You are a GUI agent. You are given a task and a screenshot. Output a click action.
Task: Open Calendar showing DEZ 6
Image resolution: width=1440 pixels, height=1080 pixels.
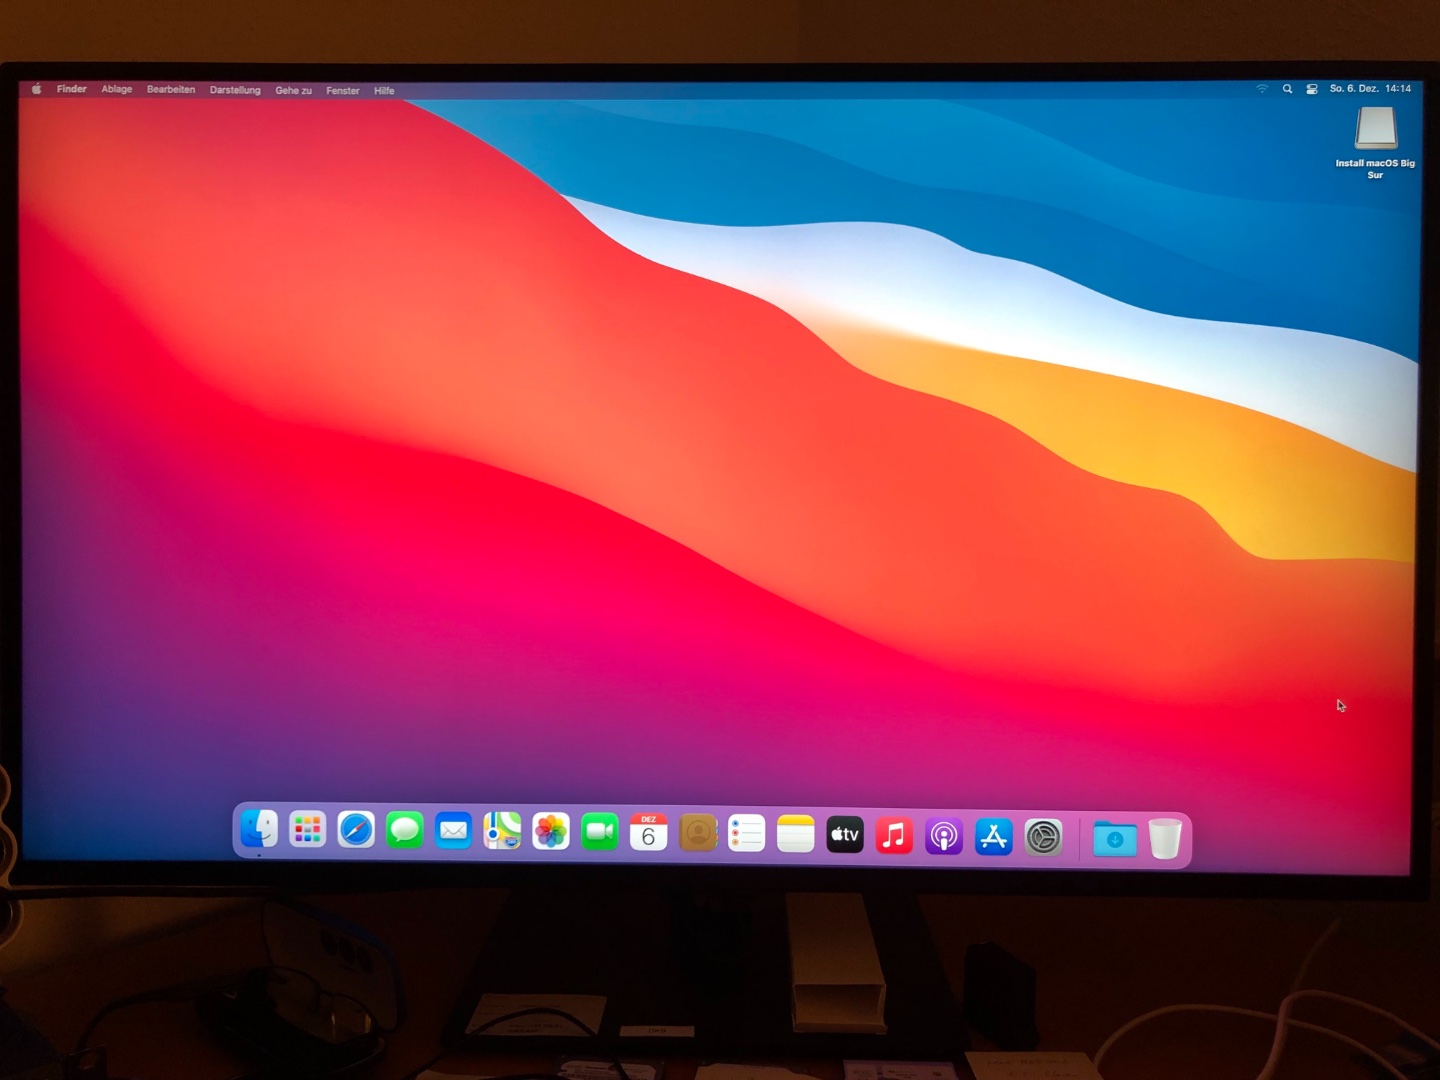pyautogui.click(x=649, y=833)
